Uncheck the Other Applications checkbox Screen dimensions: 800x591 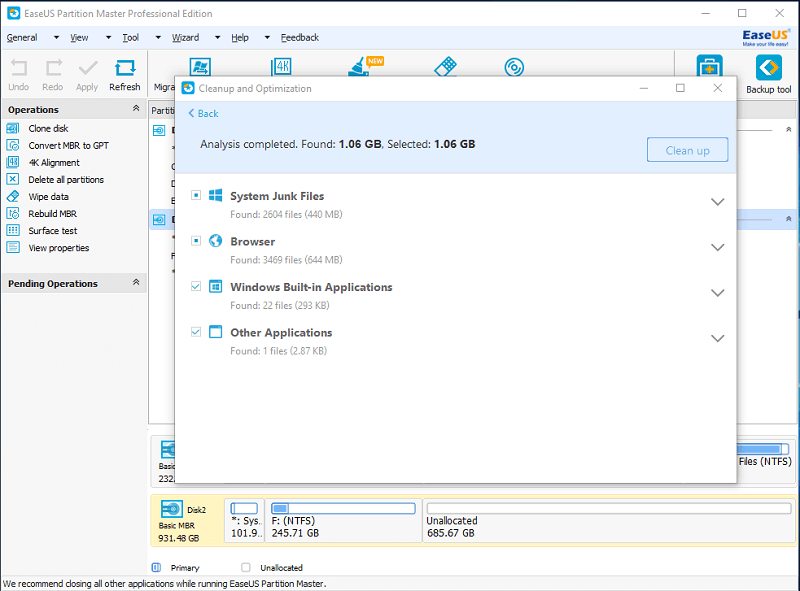pyautogui.click(x=196, y=332)
